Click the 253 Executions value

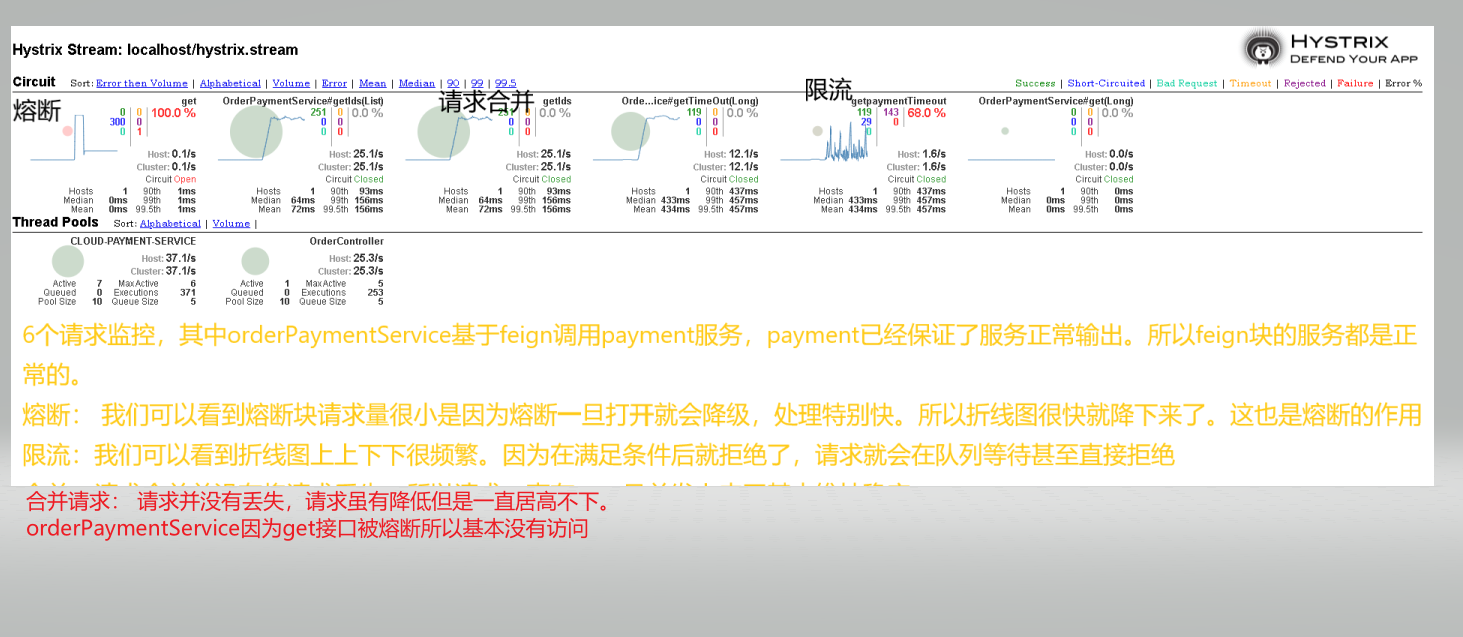[x=375, y=293]
